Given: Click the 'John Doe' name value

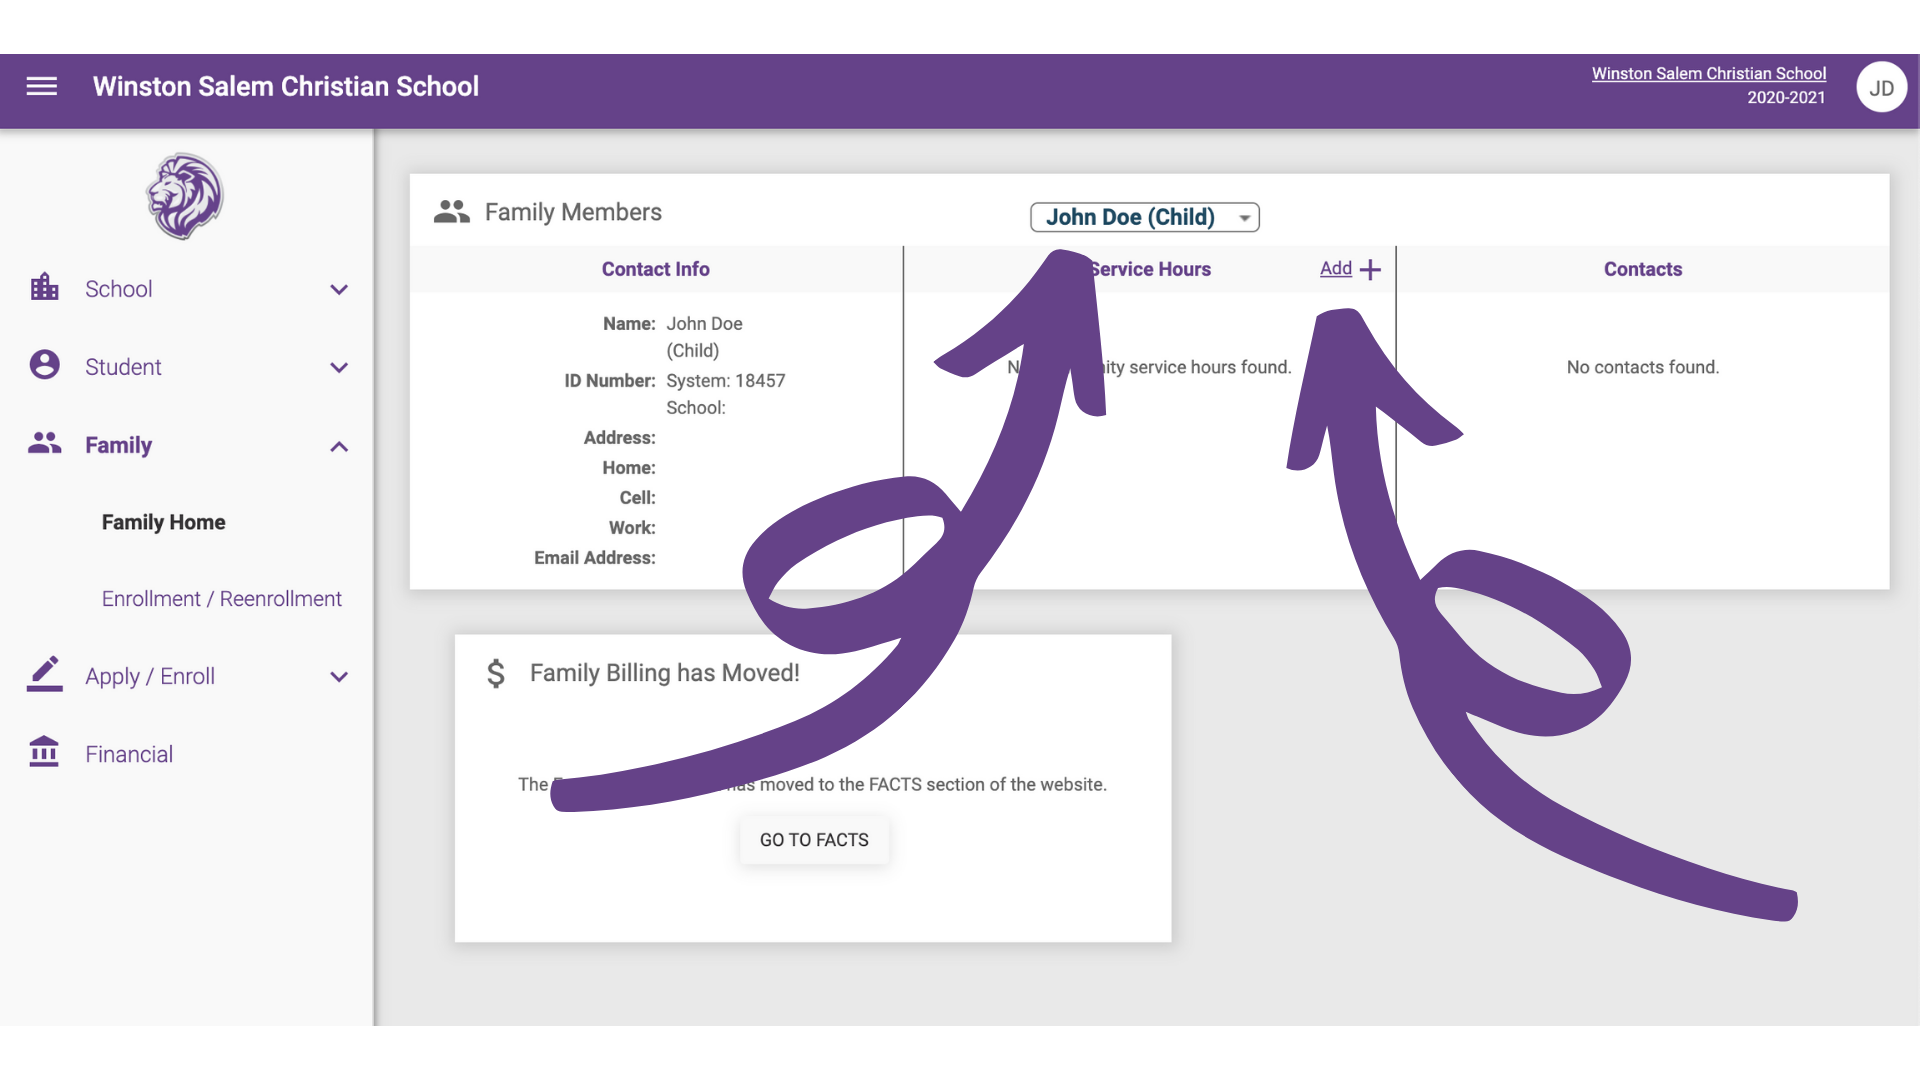Looking at the screenshot, I should coord(704,324).
